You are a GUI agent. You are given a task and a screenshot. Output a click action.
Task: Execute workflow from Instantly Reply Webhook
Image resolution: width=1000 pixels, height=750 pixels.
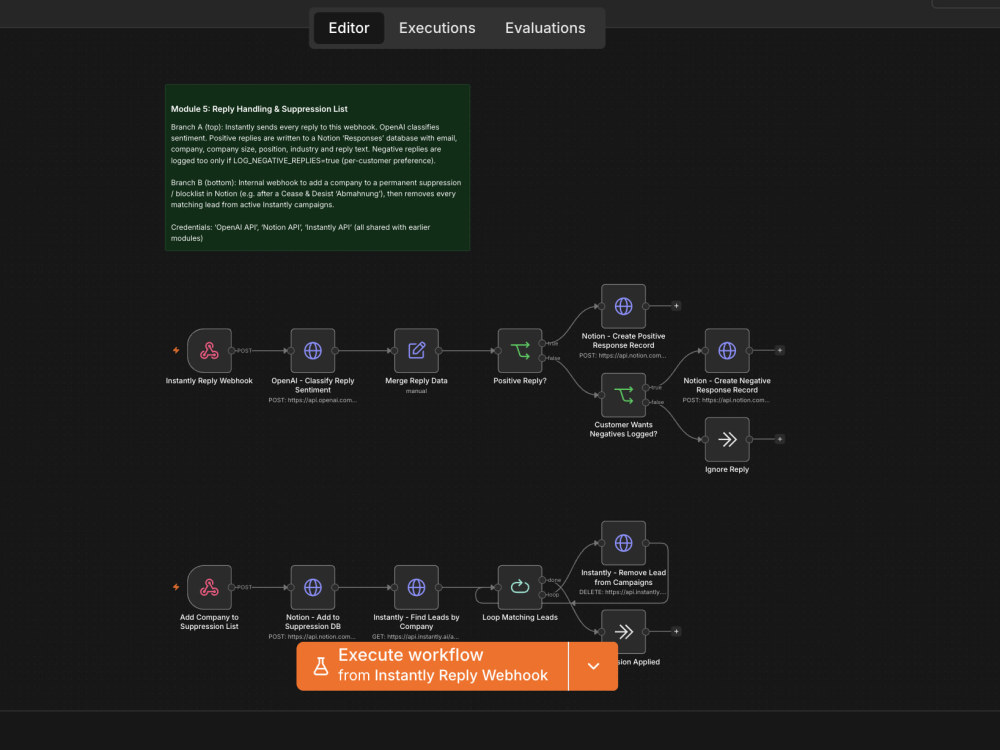432,666
